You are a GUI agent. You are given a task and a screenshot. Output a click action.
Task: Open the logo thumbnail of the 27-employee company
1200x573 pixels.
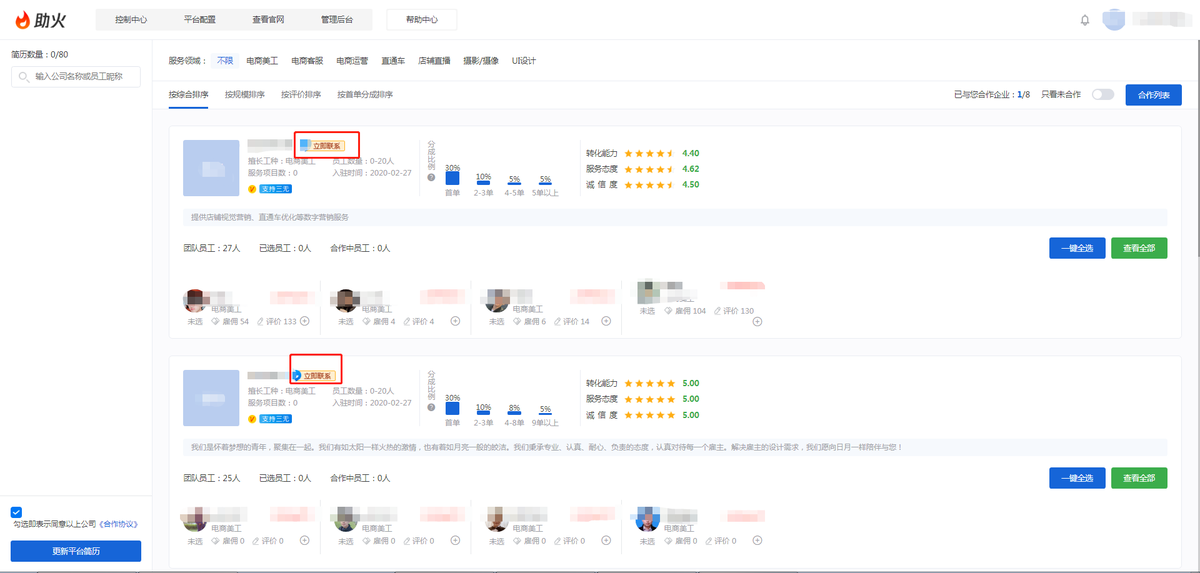tap(212, 169)
